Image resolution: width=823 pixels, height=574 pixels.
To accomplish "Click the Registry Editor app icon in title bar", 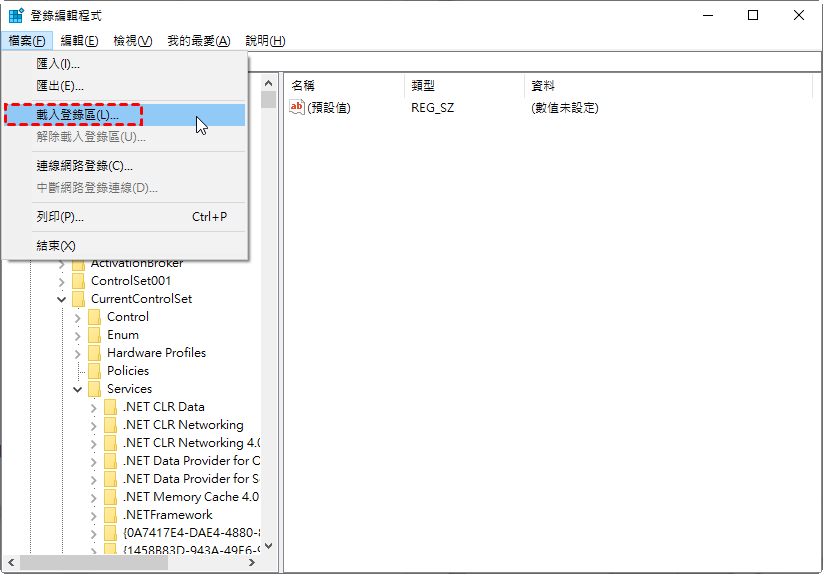I will click(16, 16).
